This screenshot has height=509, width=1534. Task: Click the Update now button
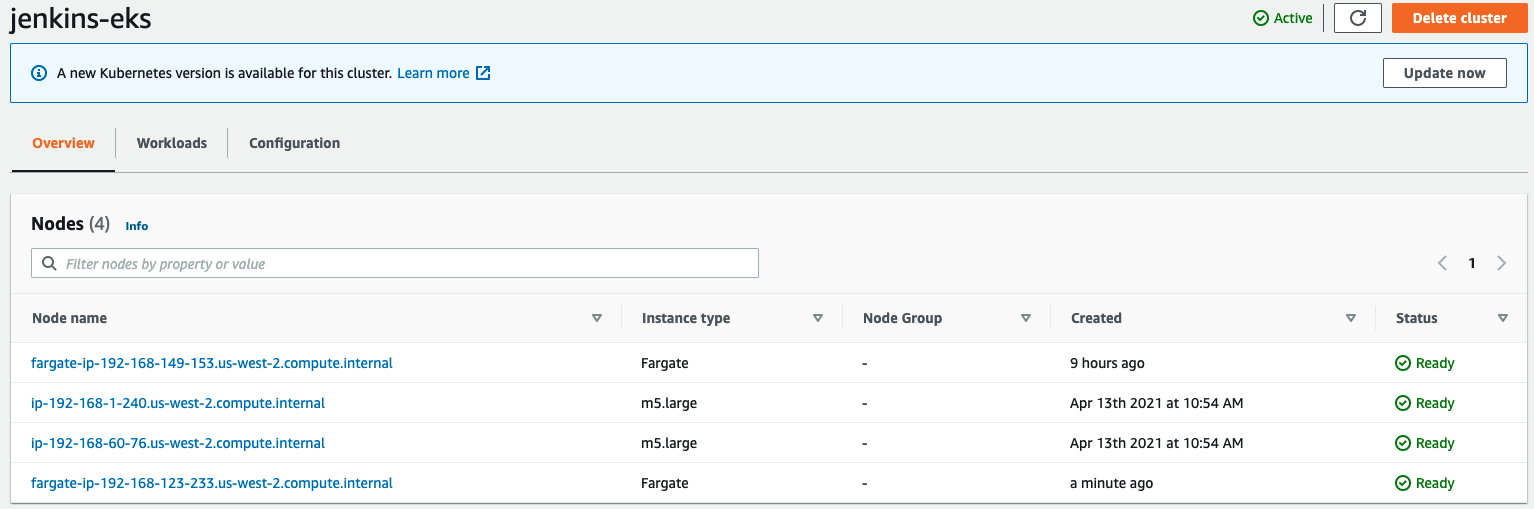pyautogui.click(x=1444, y=73)
